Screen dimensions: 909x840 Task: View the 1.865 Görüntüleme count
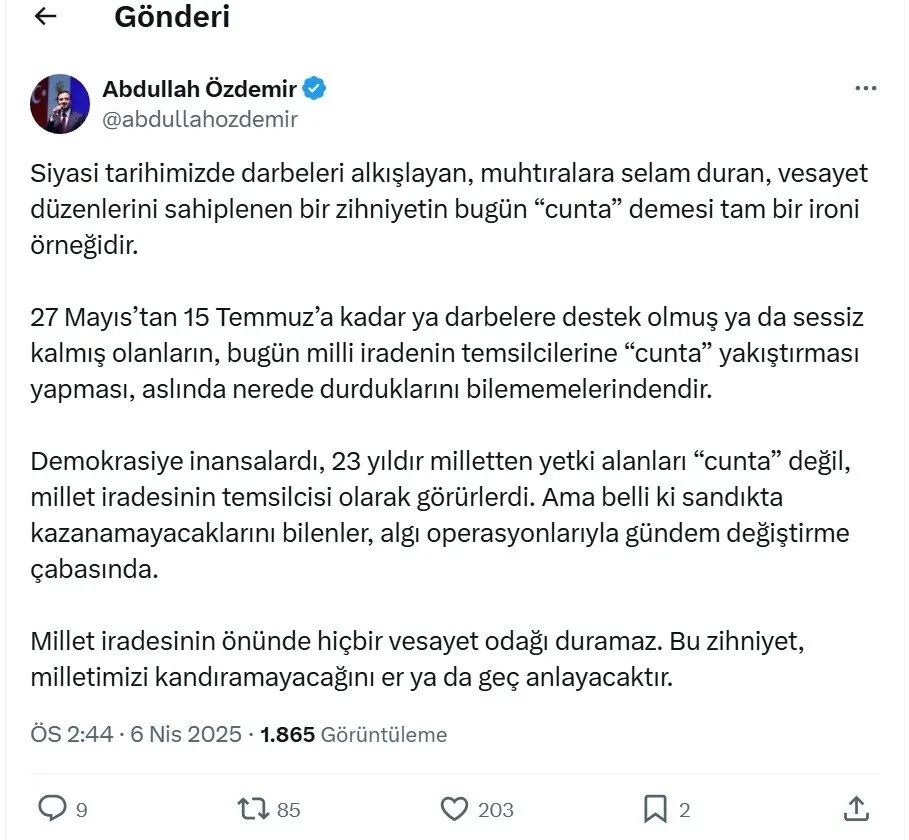pos(353,734)
